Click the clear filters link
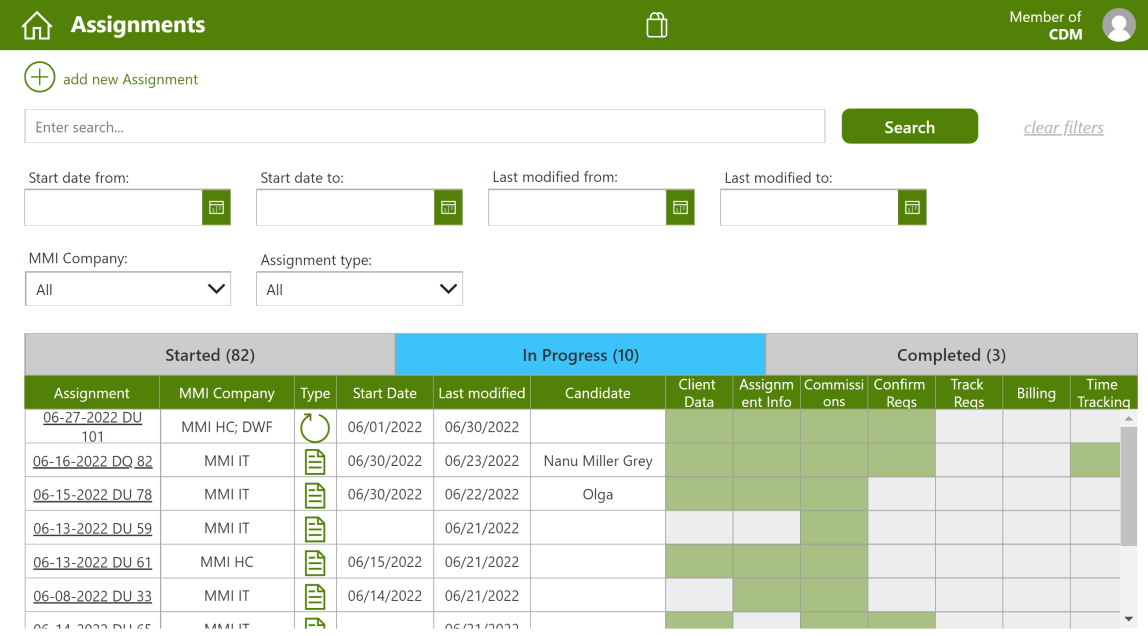The height and width of the screenshot is (636, 1148). coord(1063,128)
